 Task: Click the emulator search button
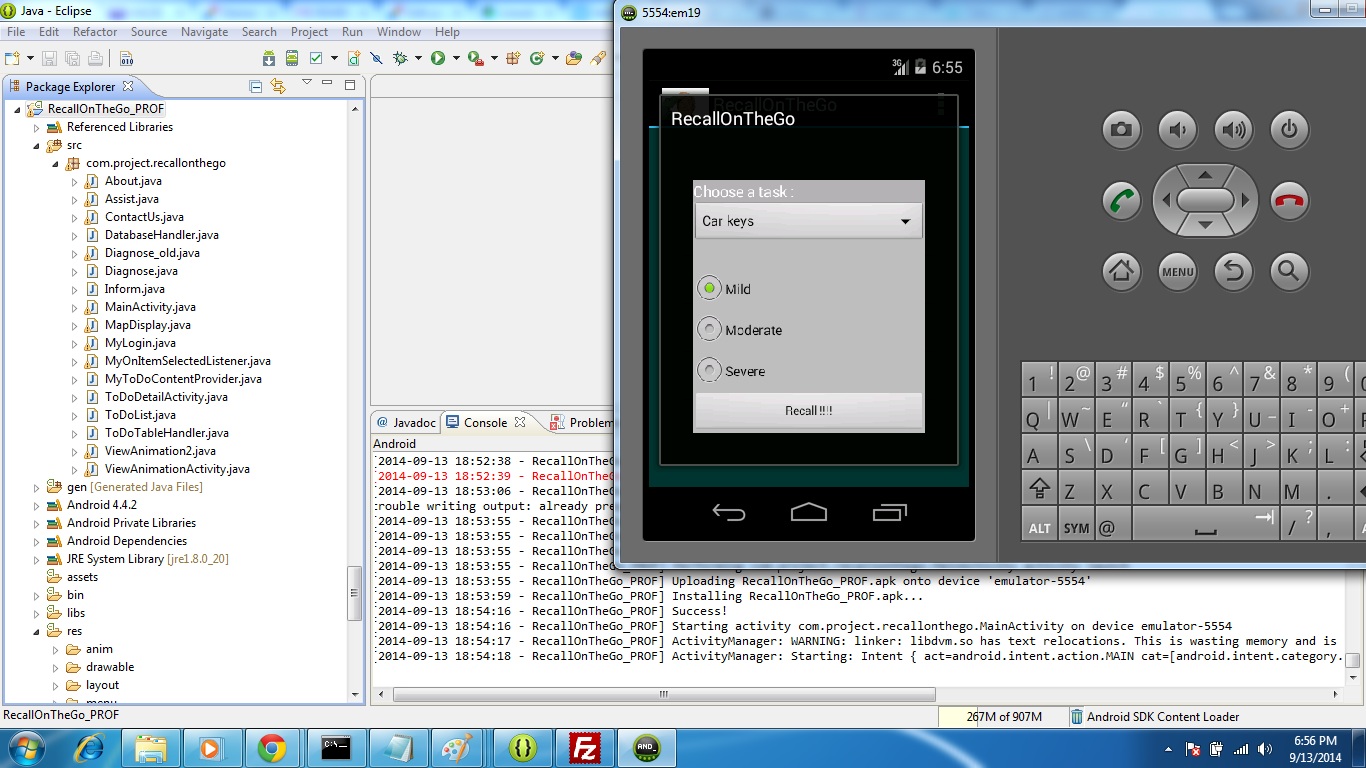1290,270
